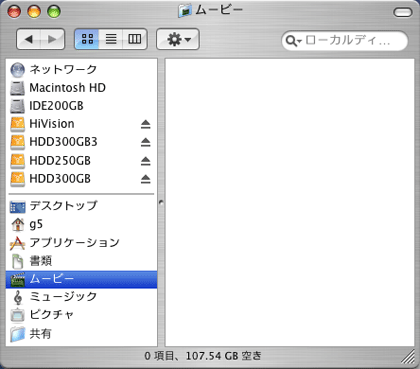420x369 pixels.
Task: Eject the HDD250GB drive
Action: (145, 161)
